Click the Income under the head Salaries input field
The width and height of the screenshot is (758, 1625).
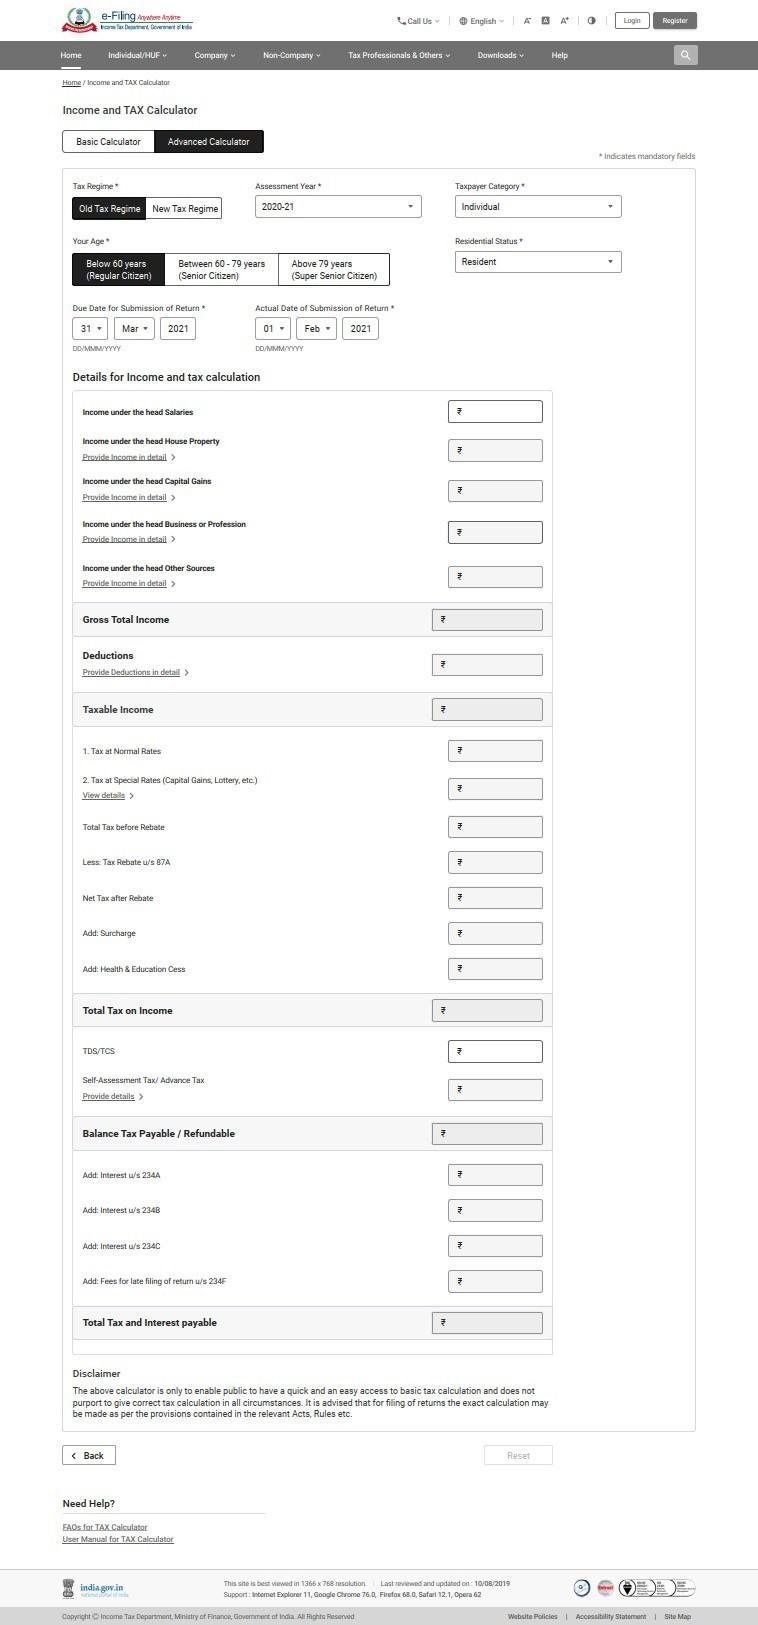[x=495, y=411]
